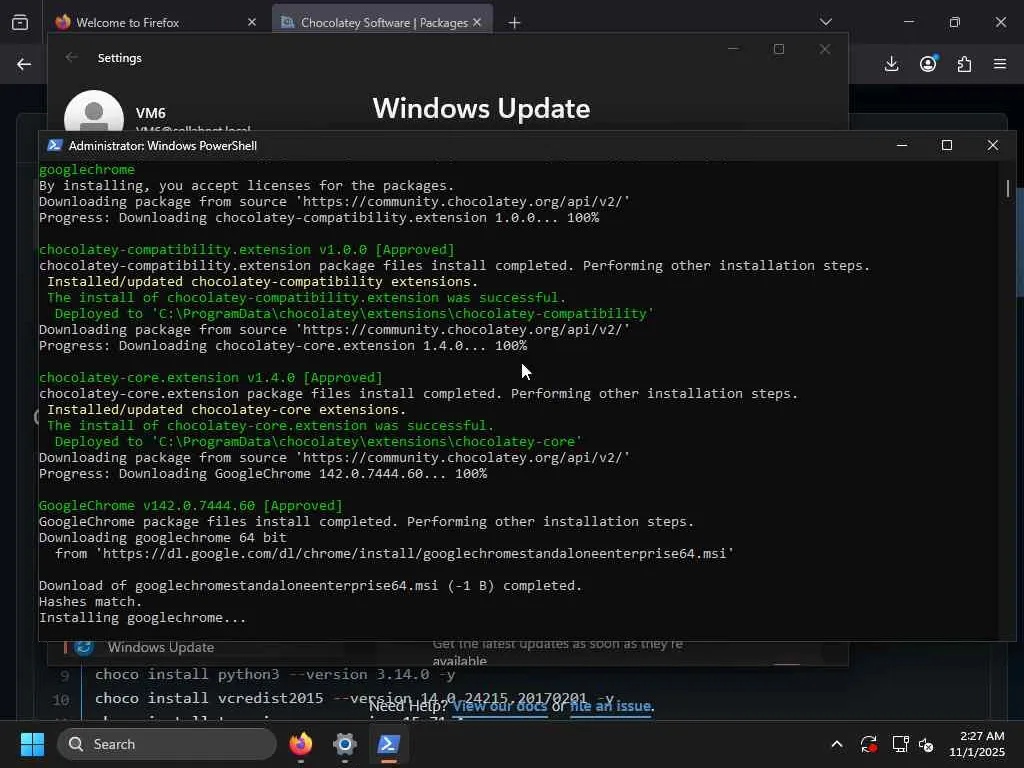Click muted volume tray icon
1024x768 pixels.
926,744
